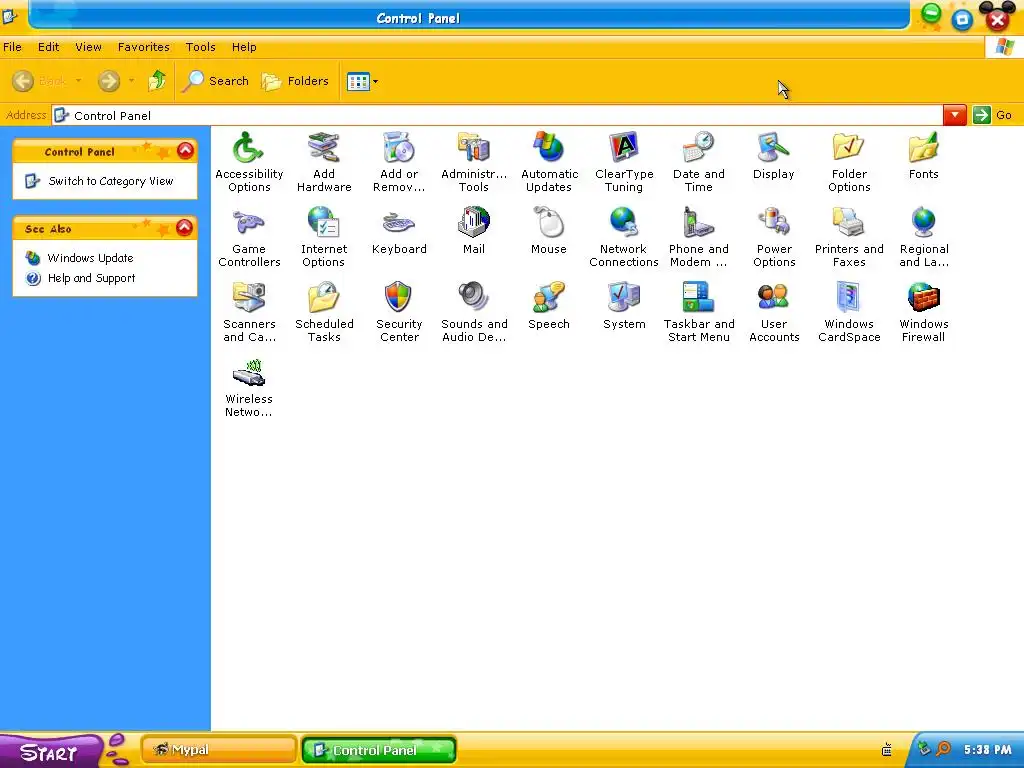Click the Search toolbar button
Screen dimensions: 1024x768
[x=216, y=81]
